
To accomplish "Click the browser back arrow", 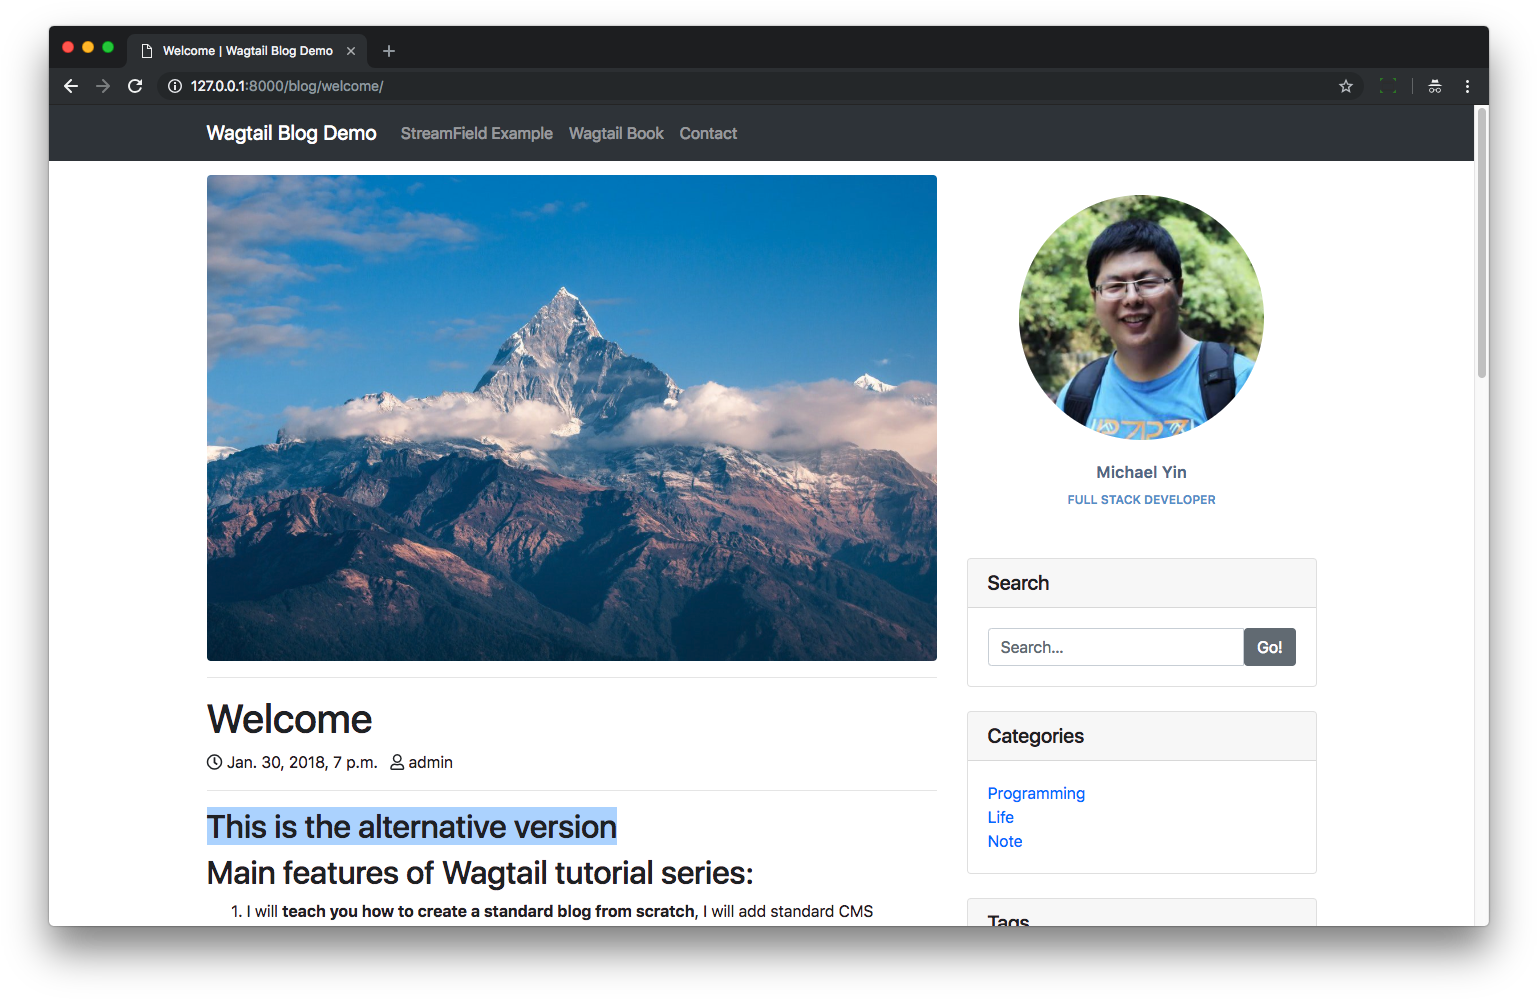I will (x=71, y=86).
